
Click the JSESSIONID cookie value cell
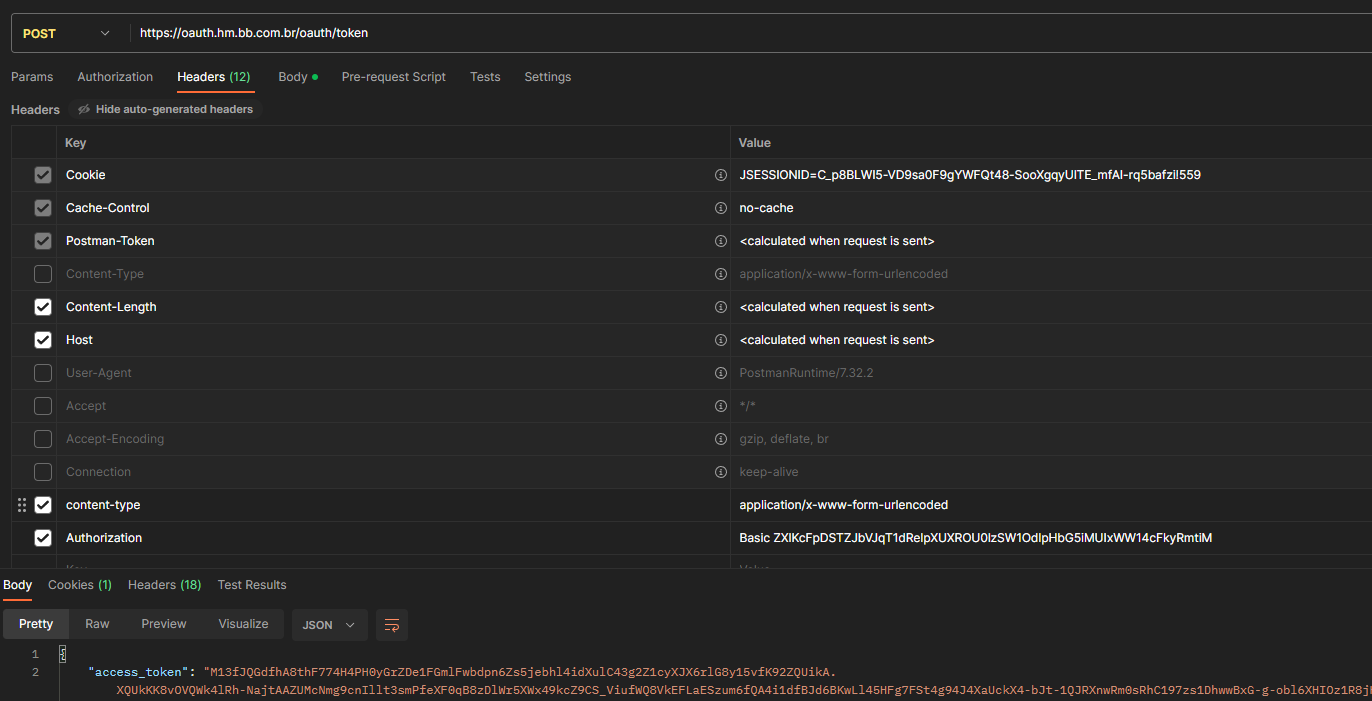[x=1051, y=175]
